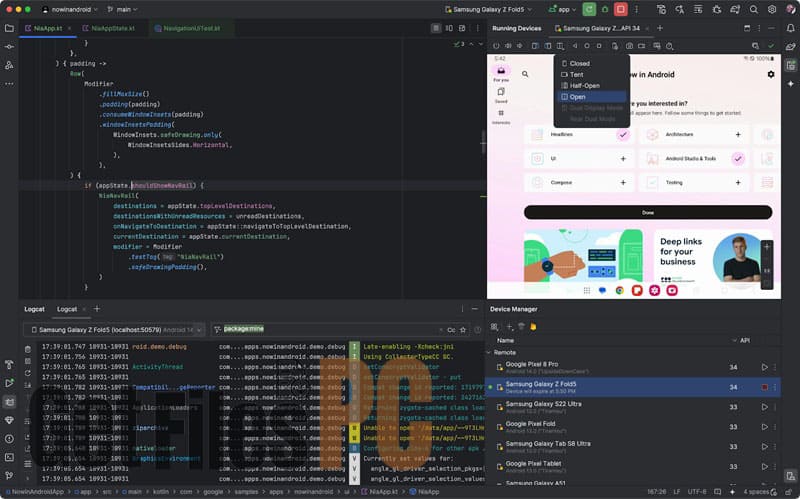Open the Samsung Galaxy Z Fold5 device selector
This screenshot has width=800, height=499.
(488, 9)
